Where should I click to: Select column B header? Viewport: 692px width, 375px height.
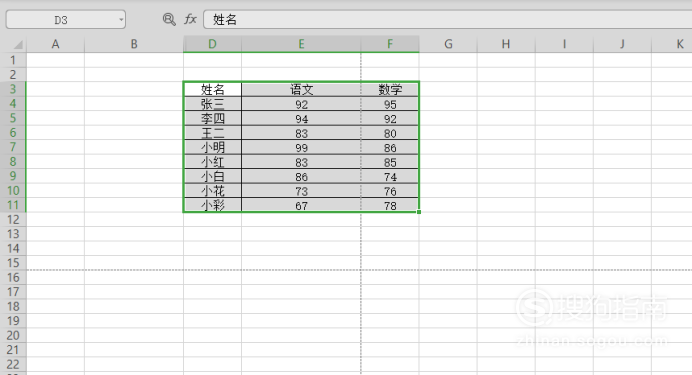[134, 44]
